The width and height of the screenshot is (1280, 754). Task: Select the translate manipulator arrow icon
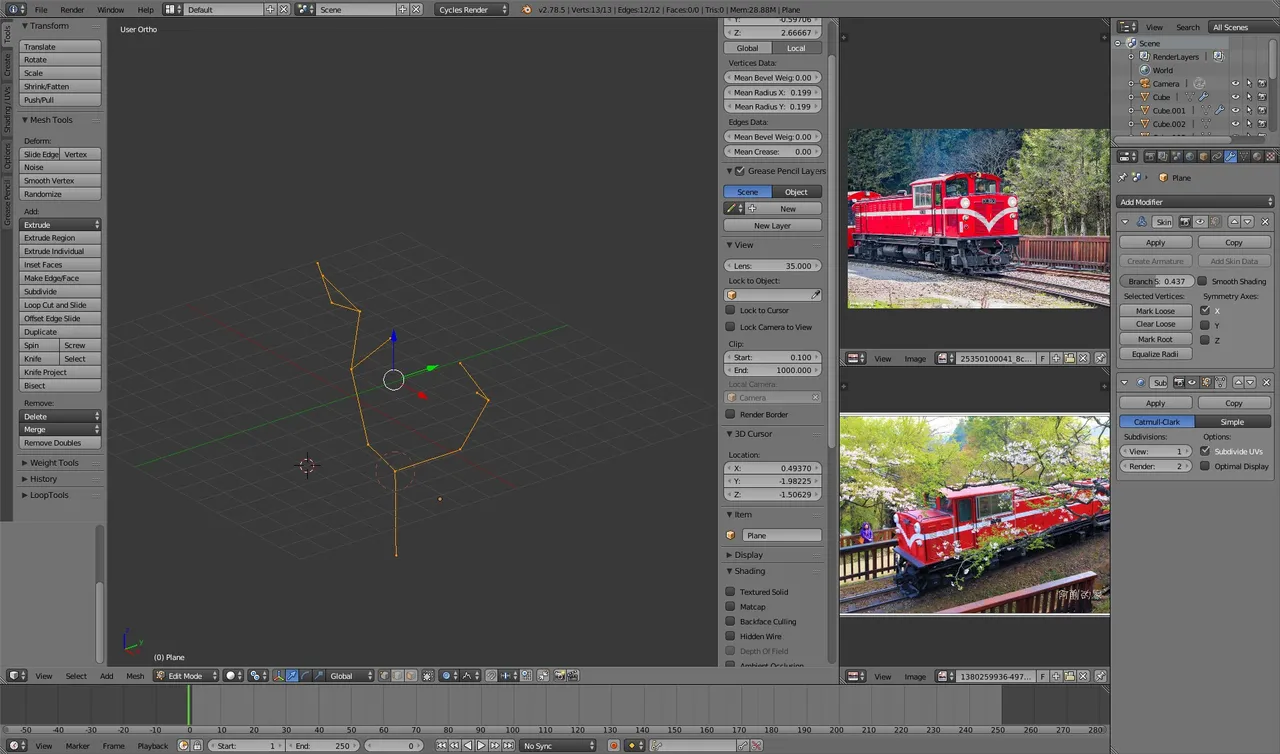pos(292,676)
